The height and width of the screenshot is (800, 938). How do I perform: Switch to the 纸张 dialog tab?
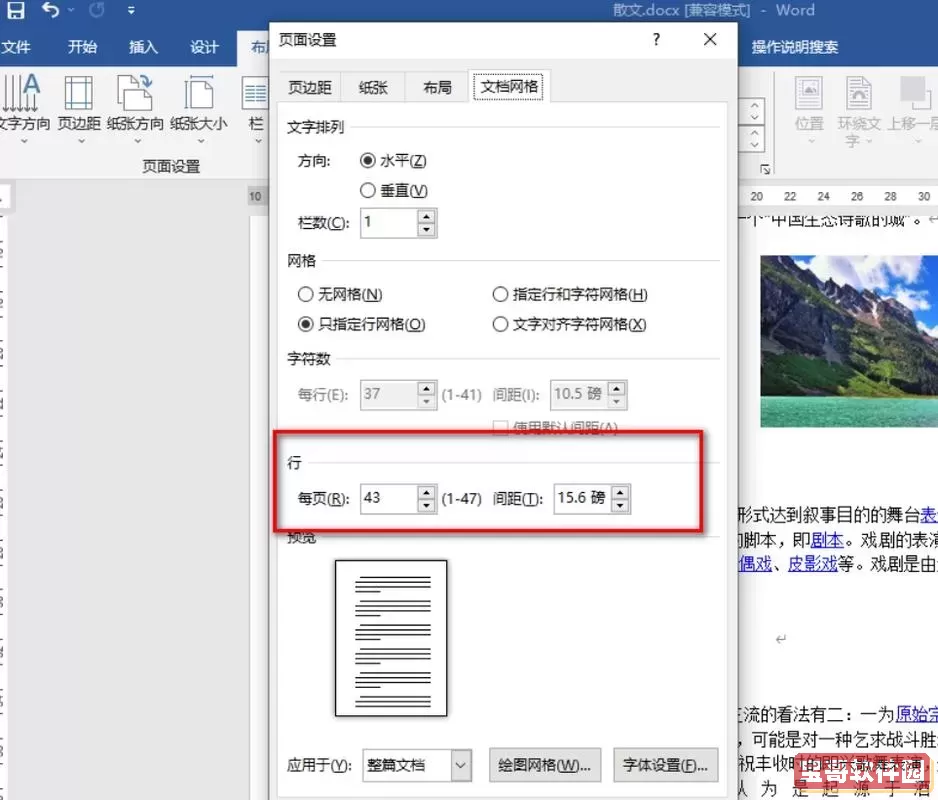click(373, 87)
